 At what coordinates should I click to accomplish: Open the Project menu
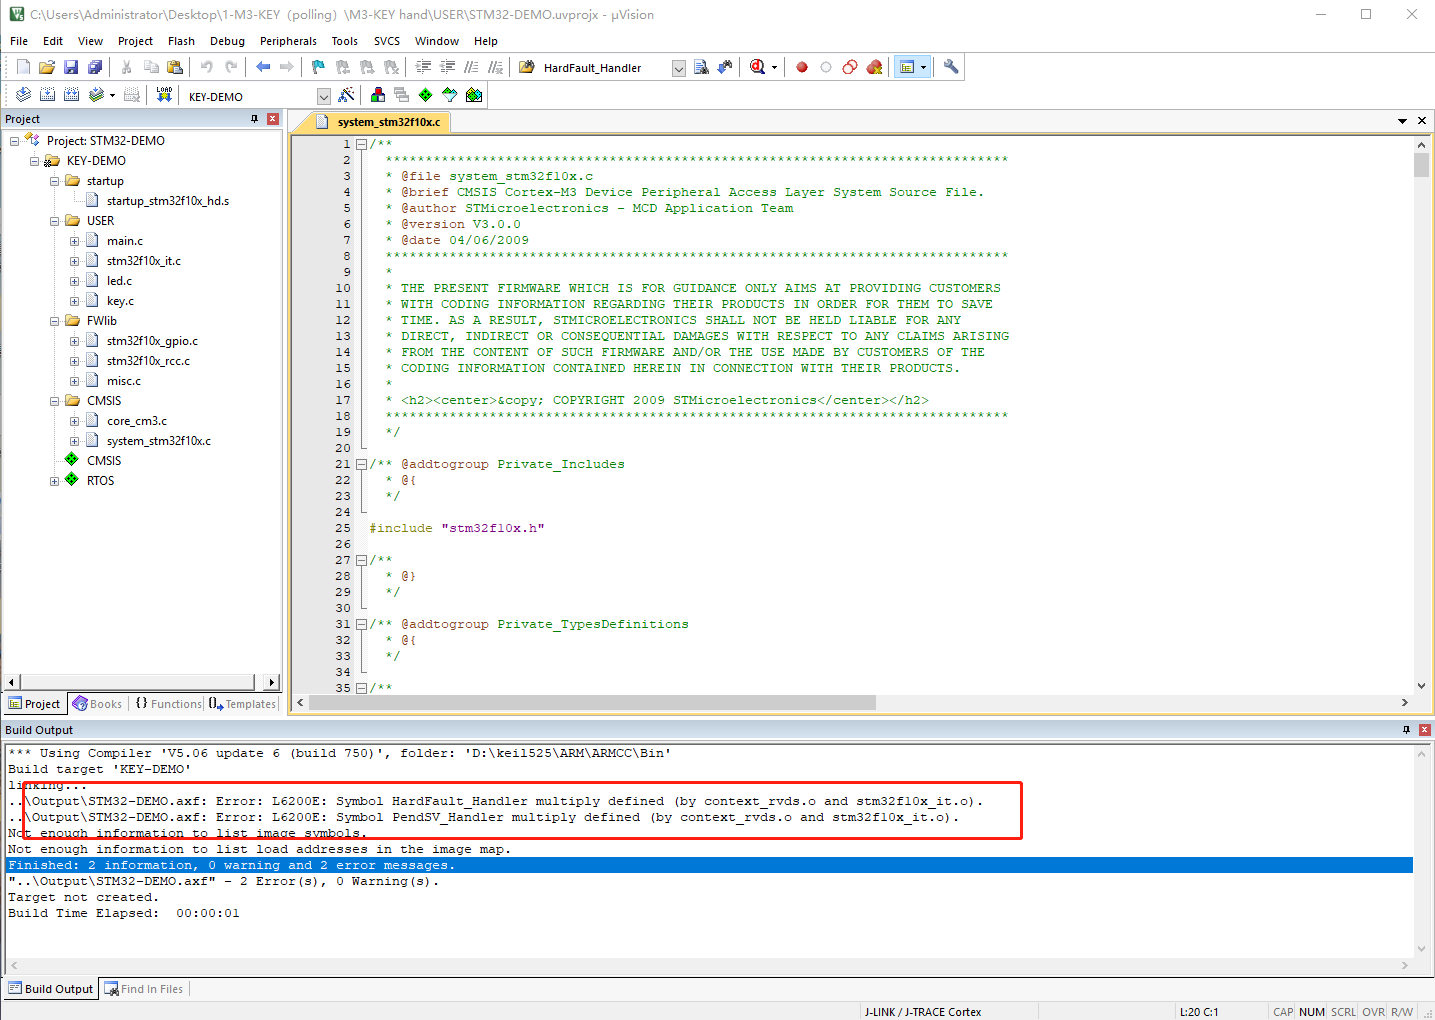[x=135, y=41]
